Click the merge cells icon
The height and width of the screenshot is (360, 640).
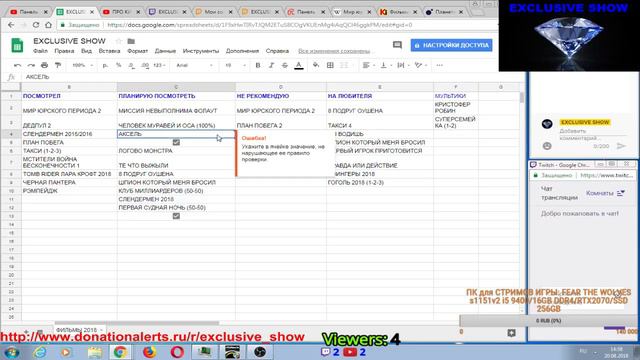(344, 65)
